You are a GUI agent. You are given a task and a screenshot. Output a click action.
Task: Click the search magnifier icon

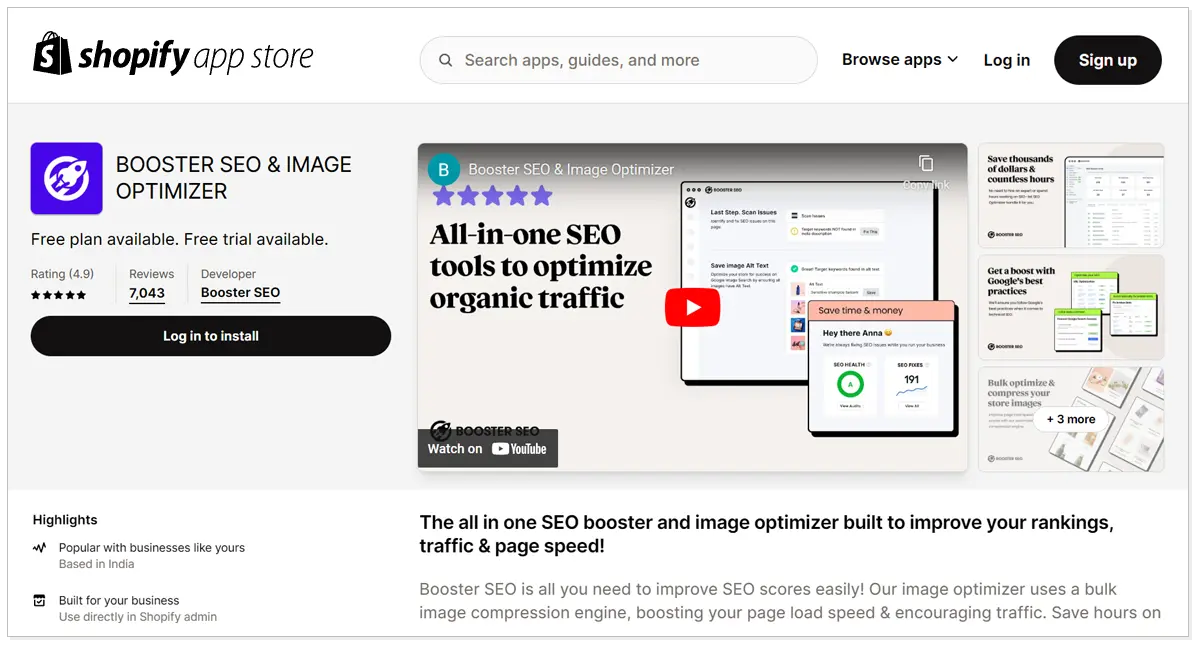(446, 60)
